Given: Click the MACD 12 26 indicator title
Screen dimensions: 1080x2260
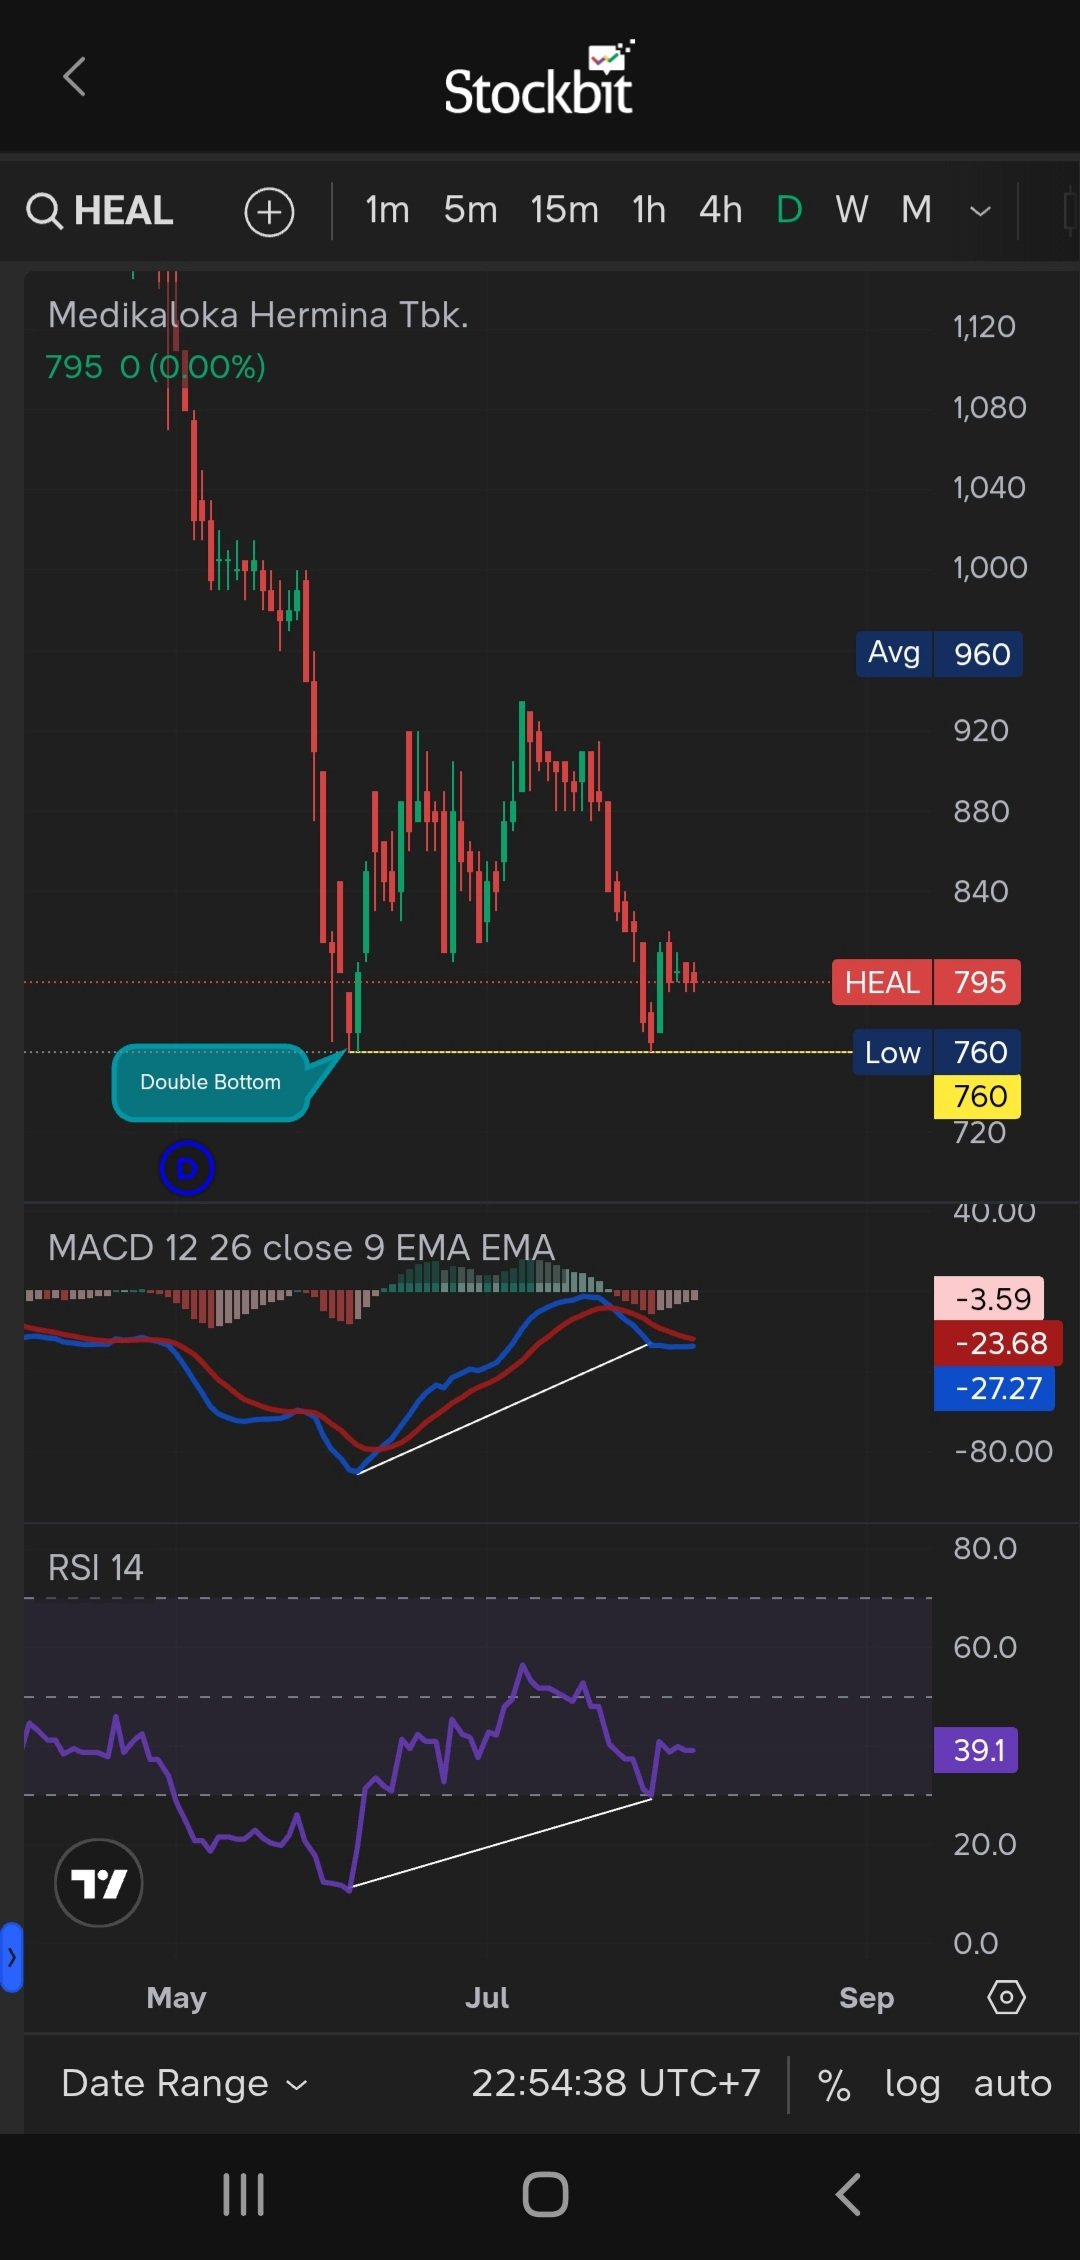Looking at the screenshot, I should point(301,1247).
